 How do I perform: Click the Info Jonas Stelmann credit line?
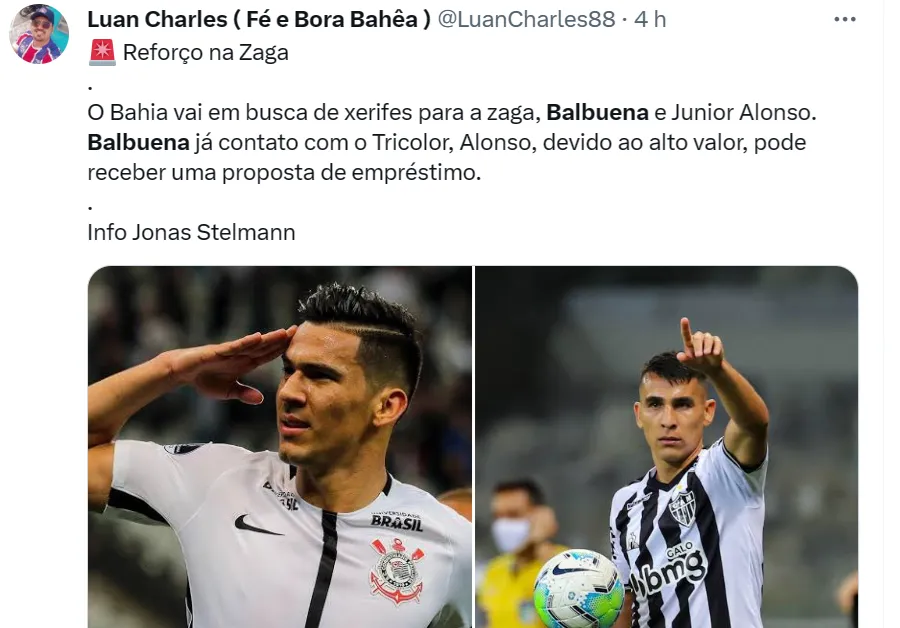tap(191, 232)
